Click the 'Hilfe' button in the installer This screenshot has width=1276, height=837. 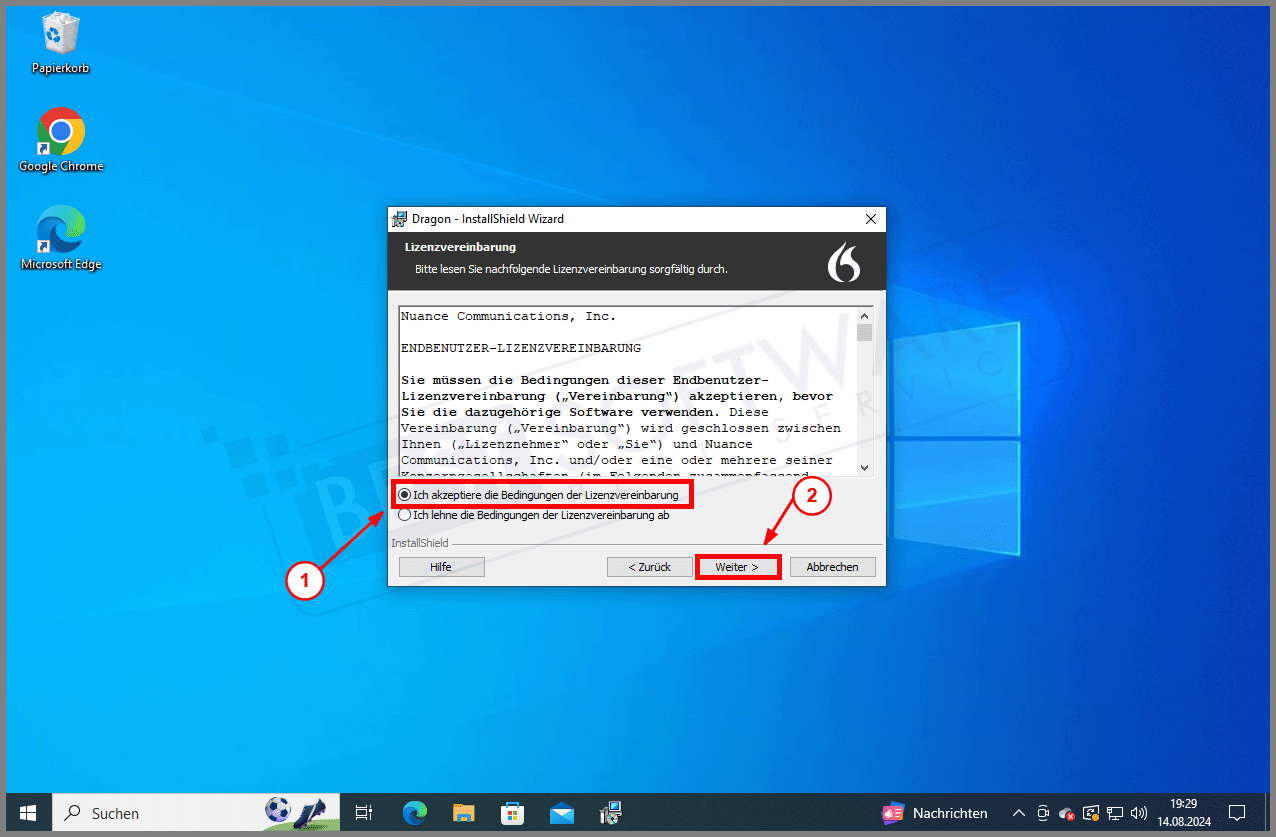pyautogui.click(x=441, y=566)
